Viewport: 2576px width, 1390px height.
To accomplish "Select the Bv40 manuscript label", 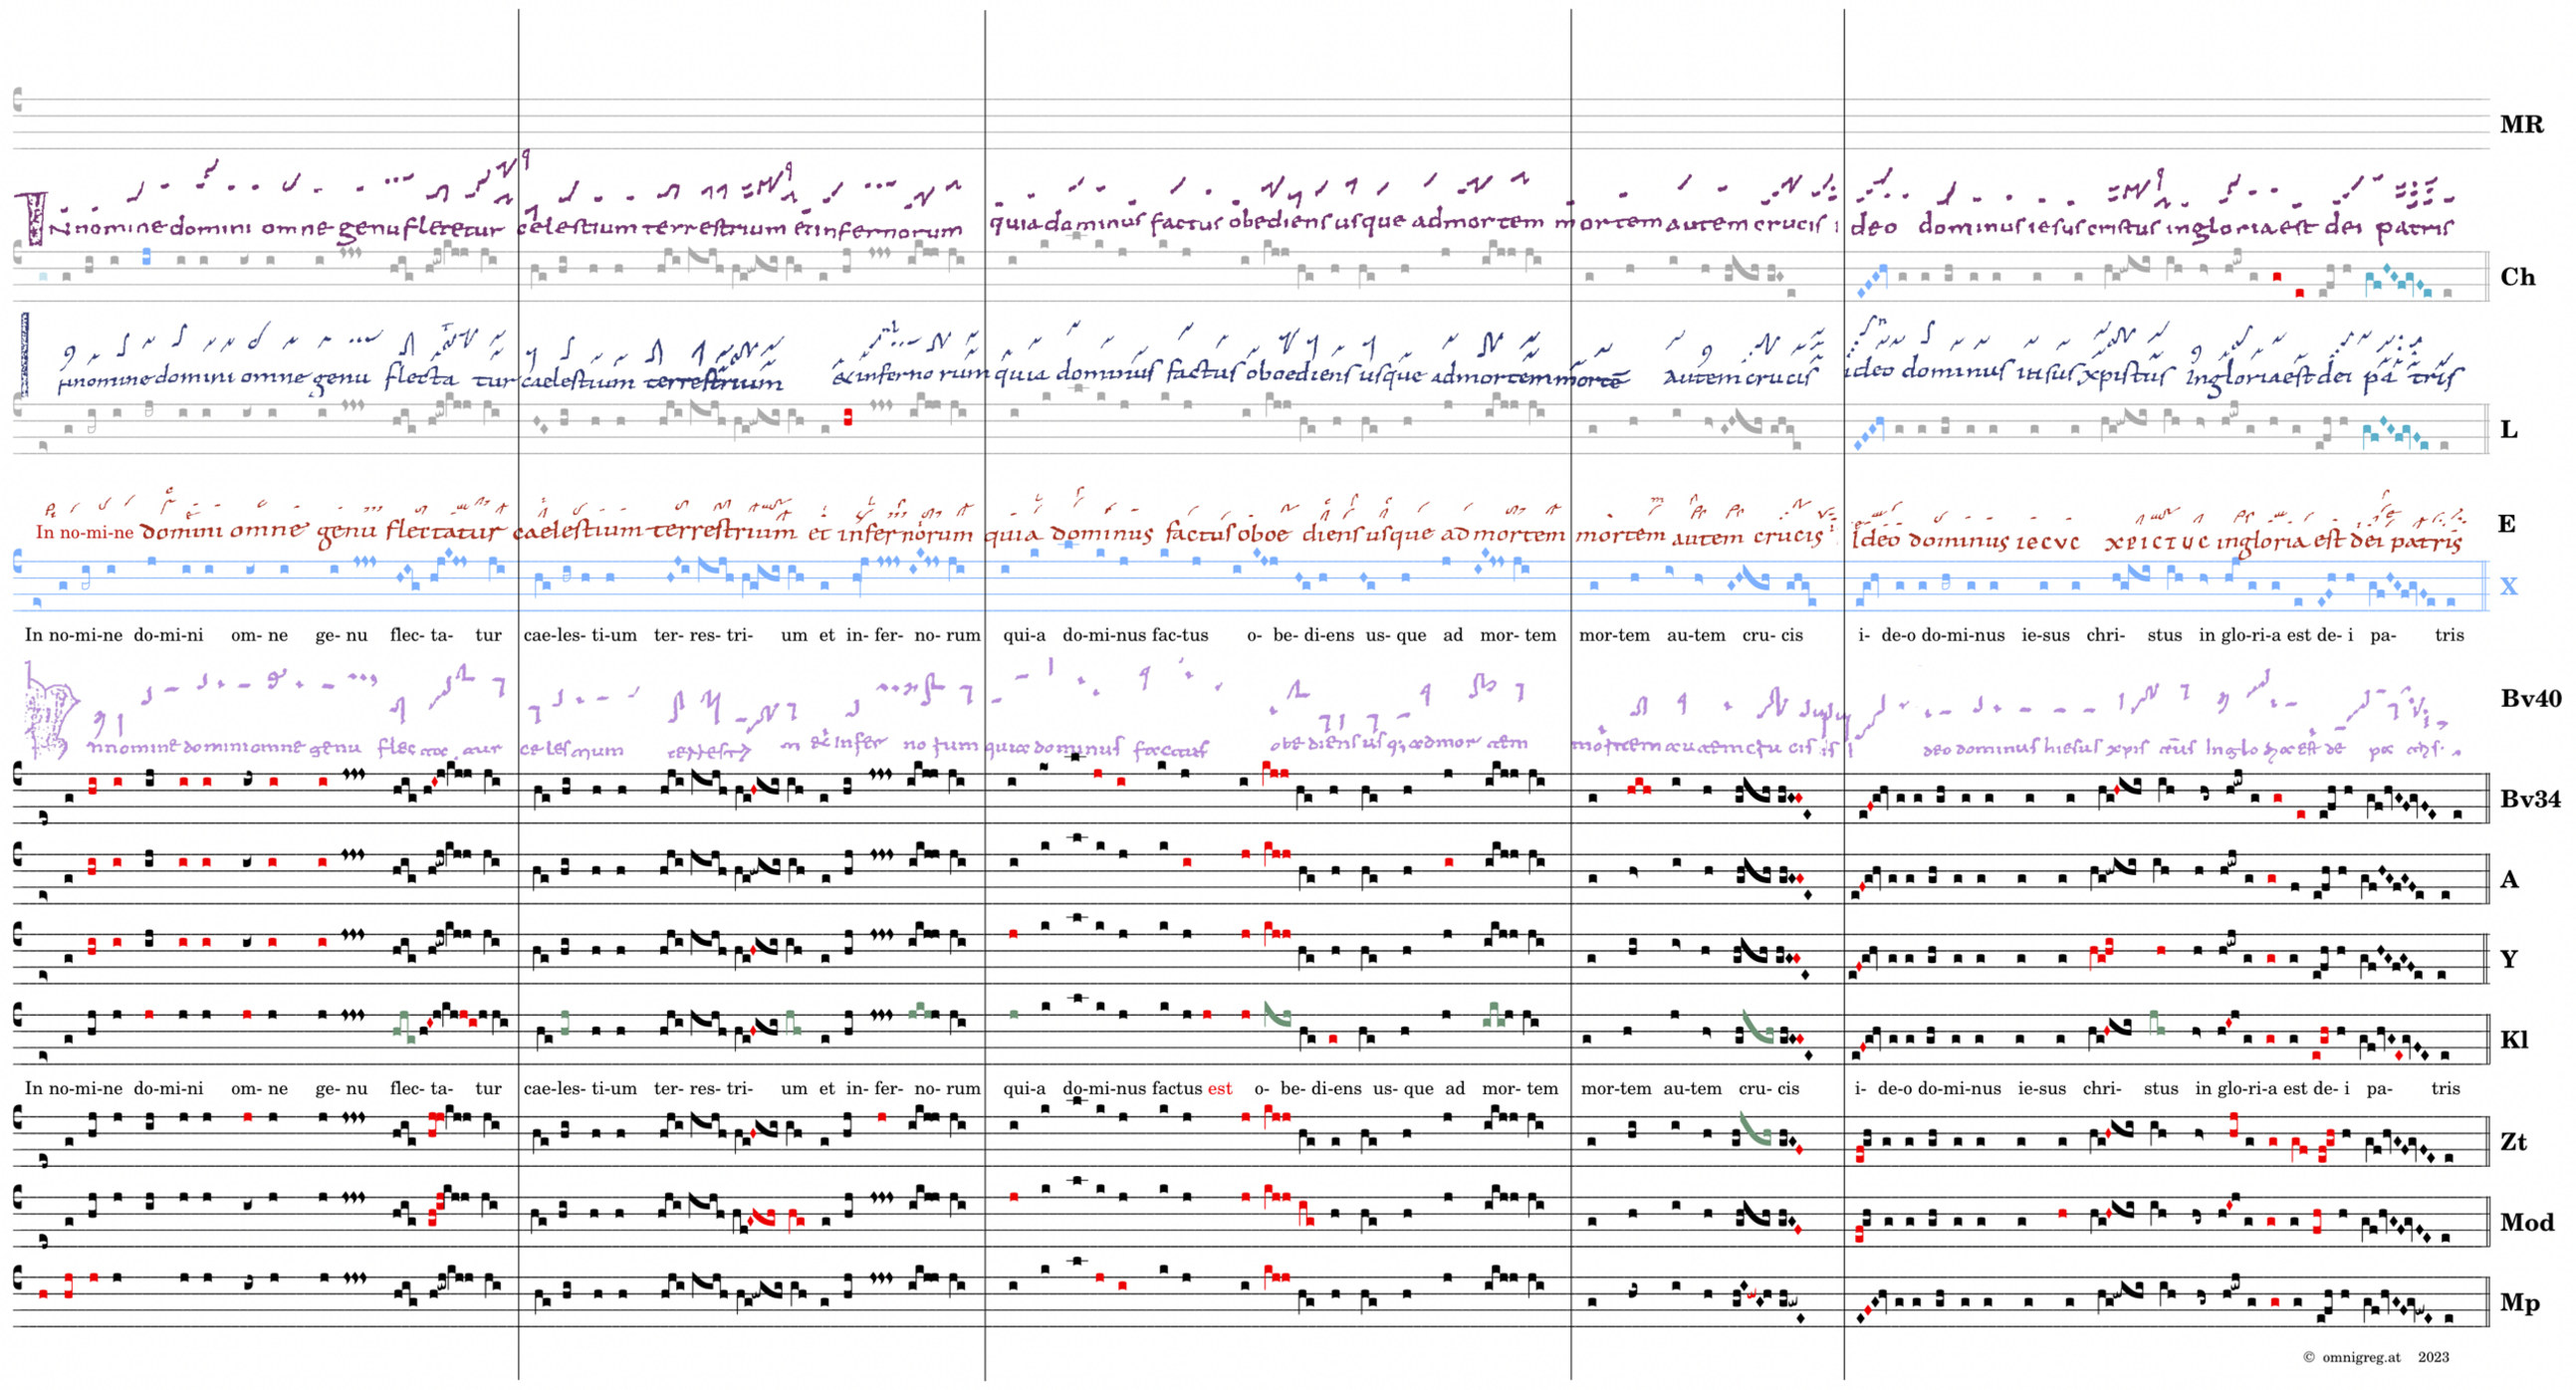I will point(2530,698).
